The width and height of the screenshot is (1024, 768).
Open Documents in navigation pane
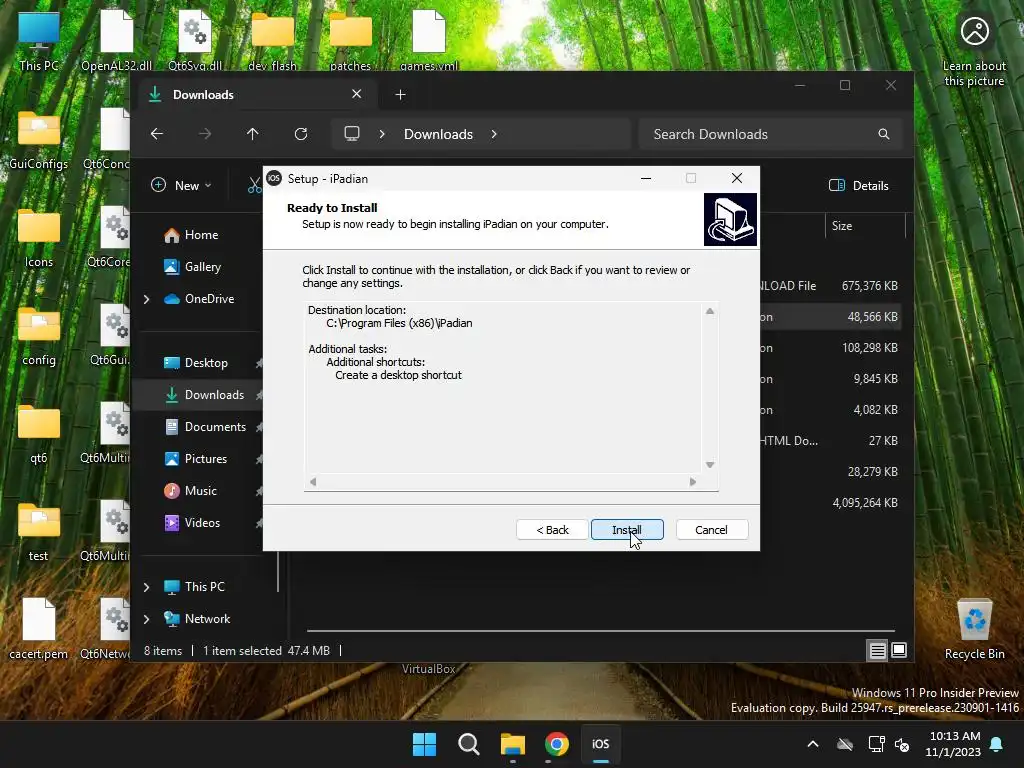coord(215,427)
